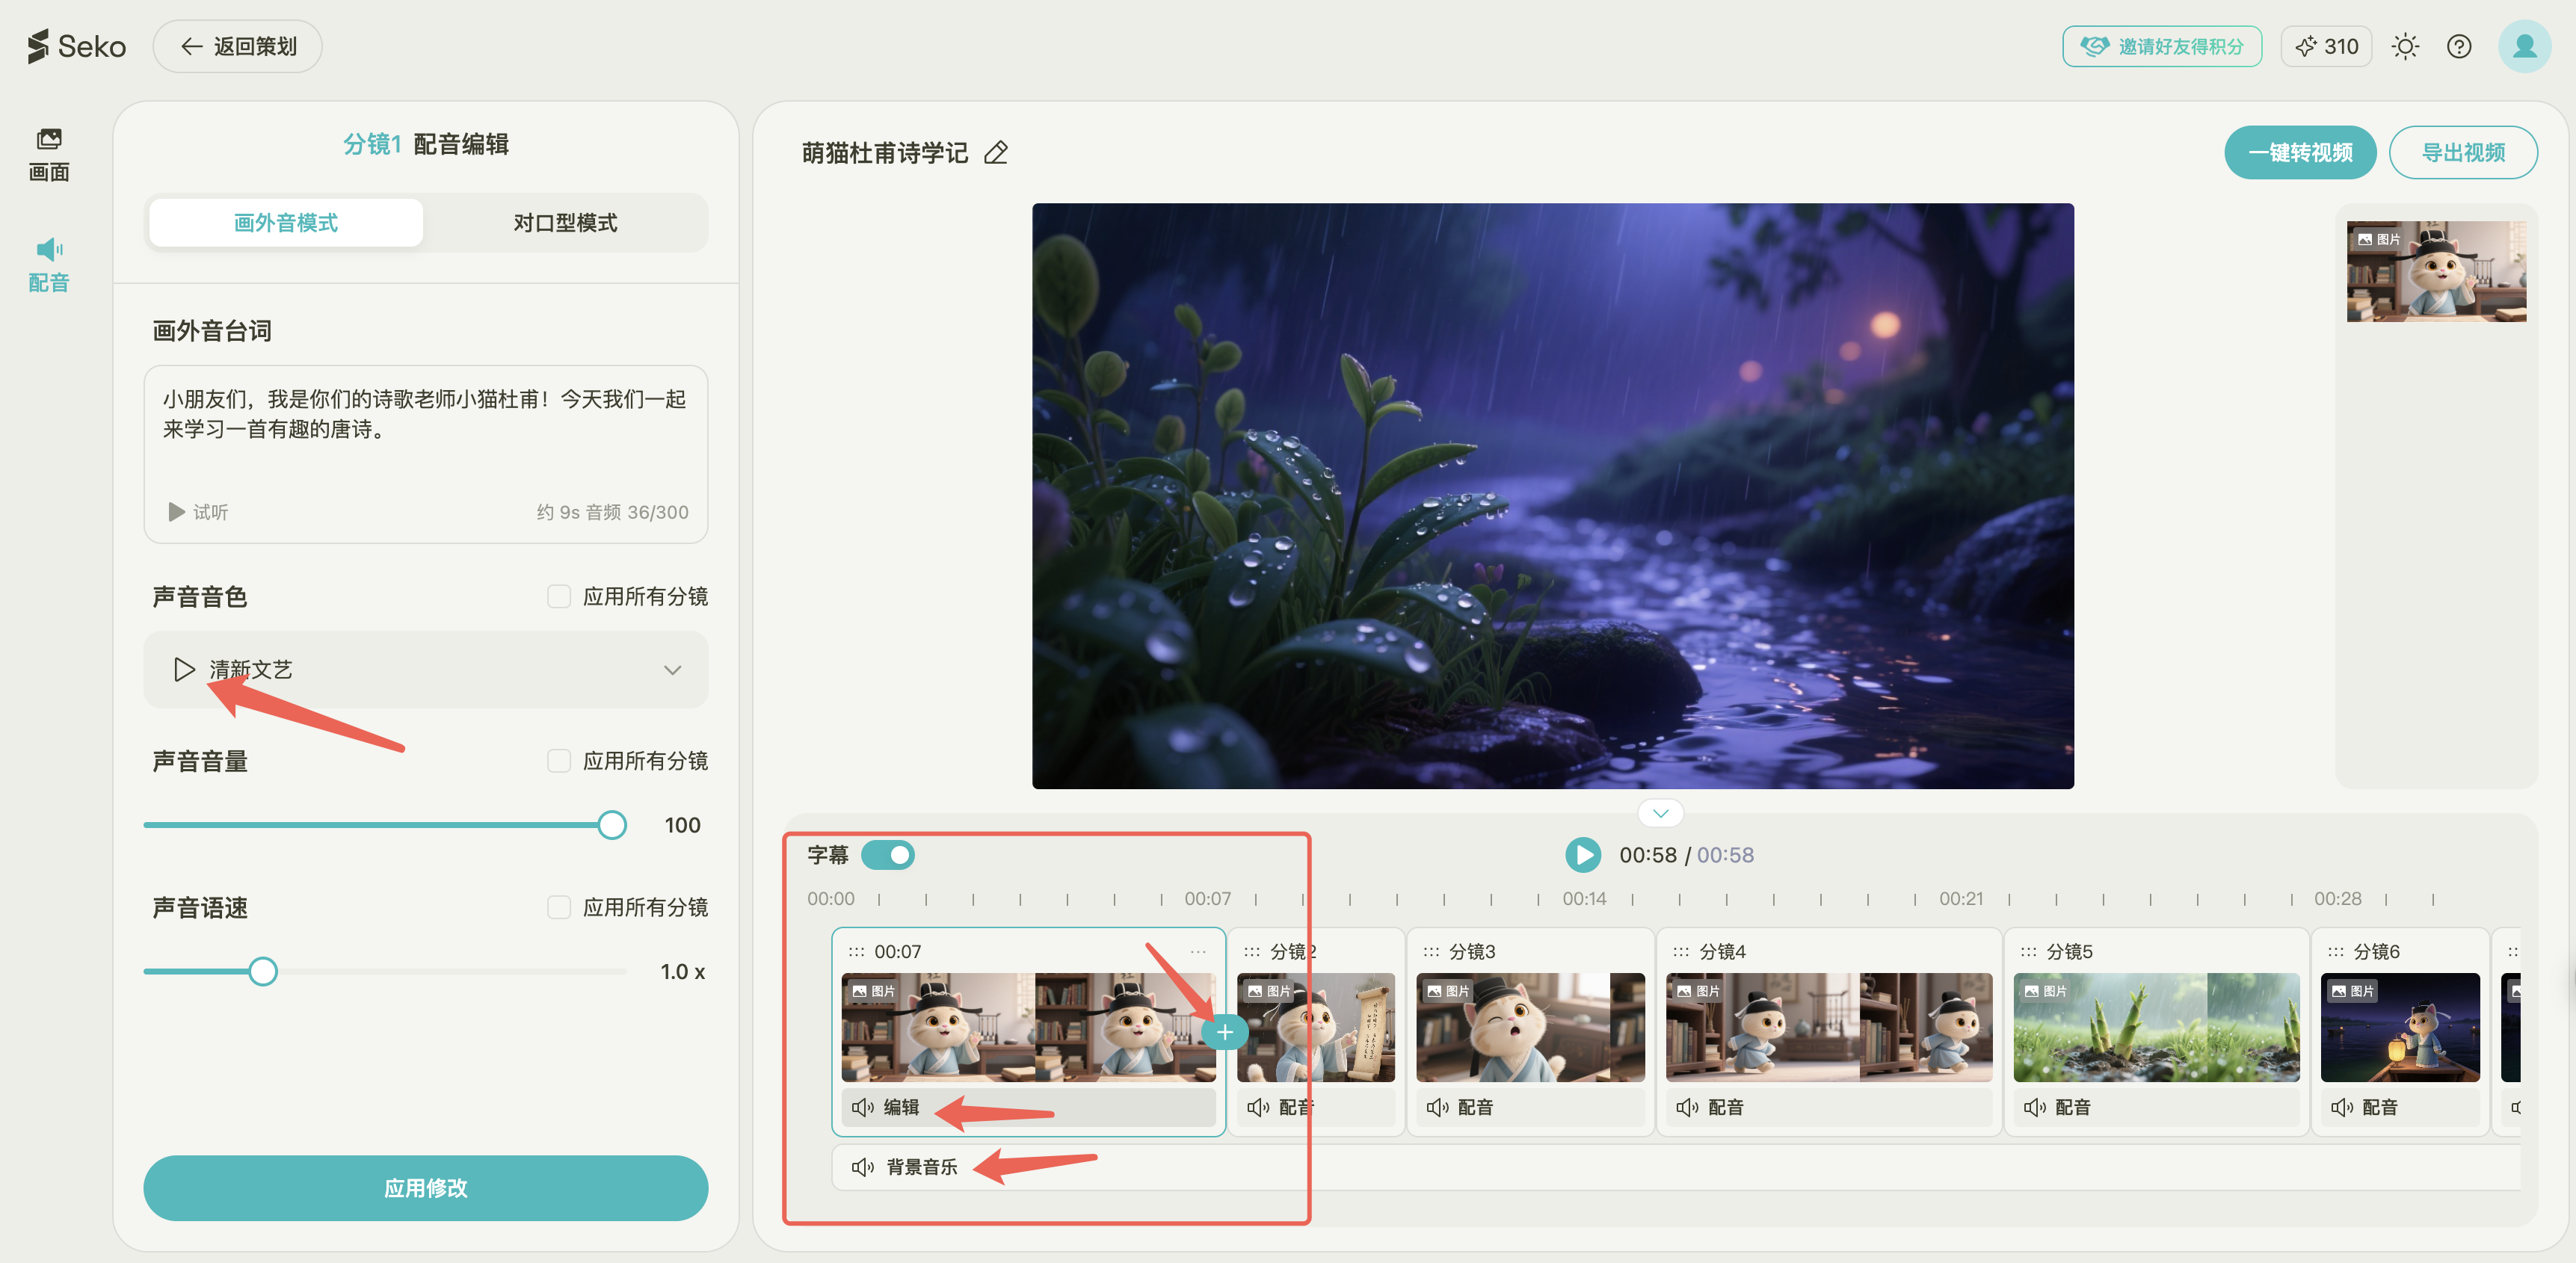This screenshot has width=2576, height=1263.
Task: Check 应用所有分镜 for 声音语速
Action: point(559,907)
